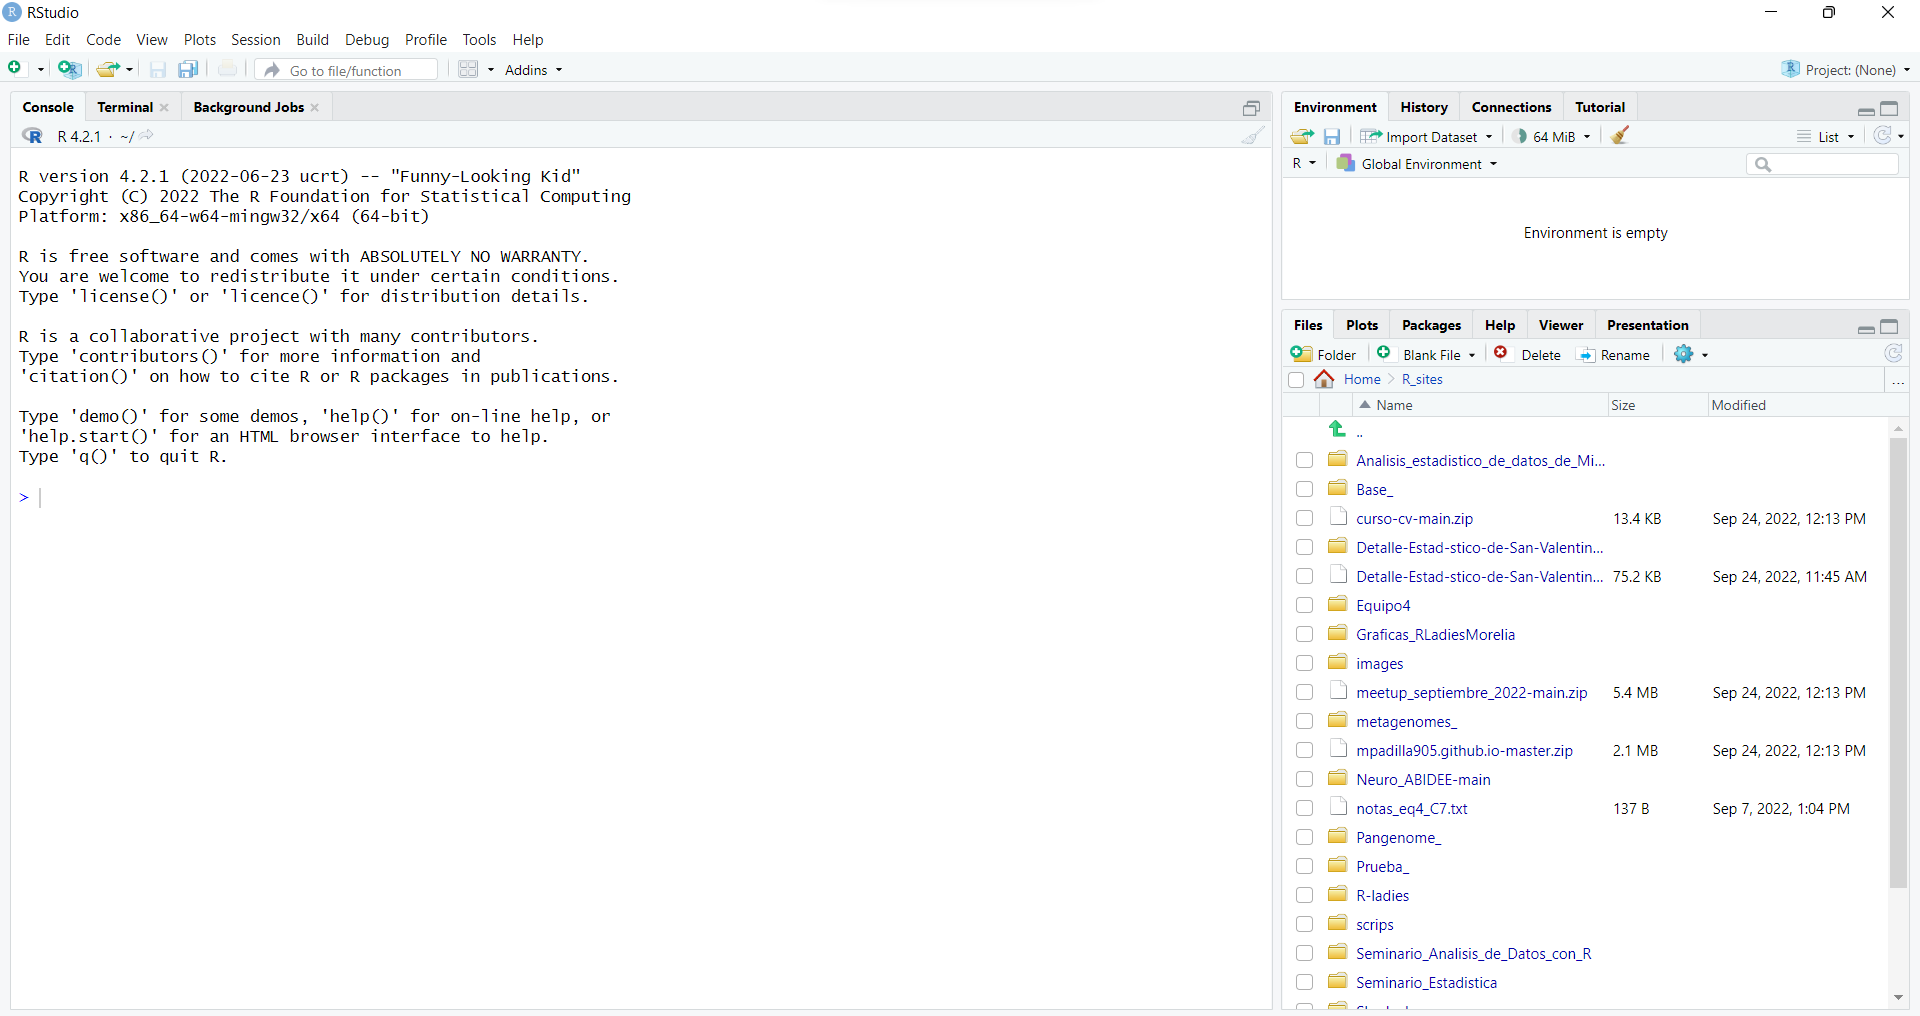The width and height of the screenshot is (1920, 1016).
Task: Expand the Project (None) dropdown
Action: click(1846, 70)
